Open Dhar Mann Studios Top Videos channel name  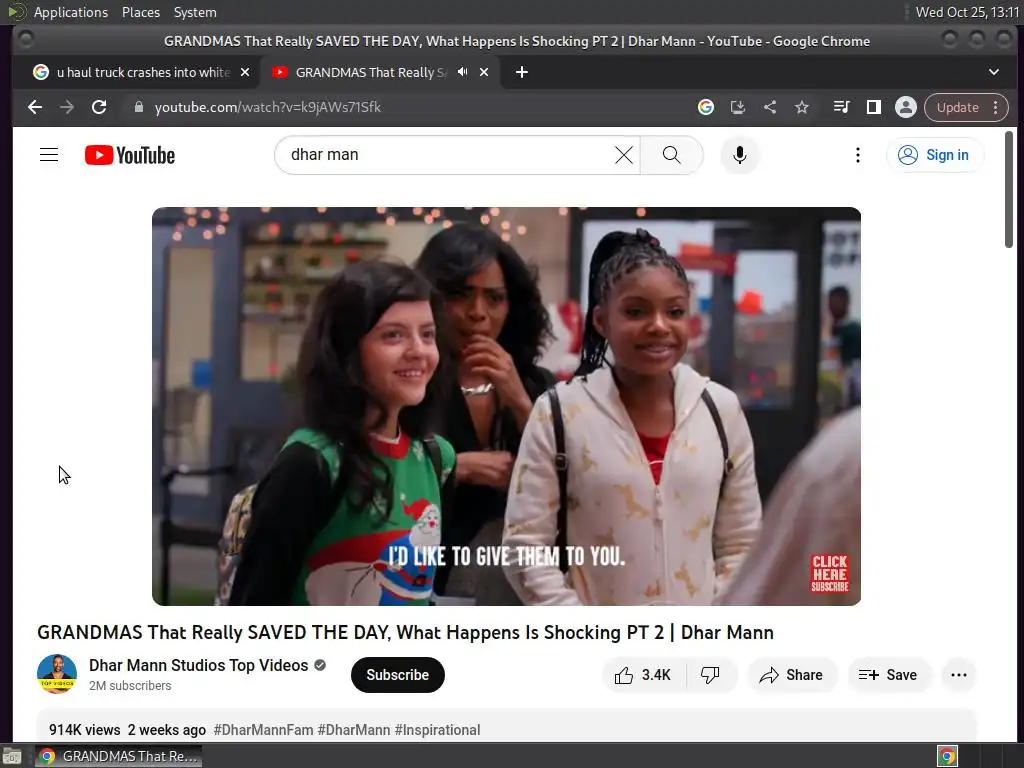[199, 665]
